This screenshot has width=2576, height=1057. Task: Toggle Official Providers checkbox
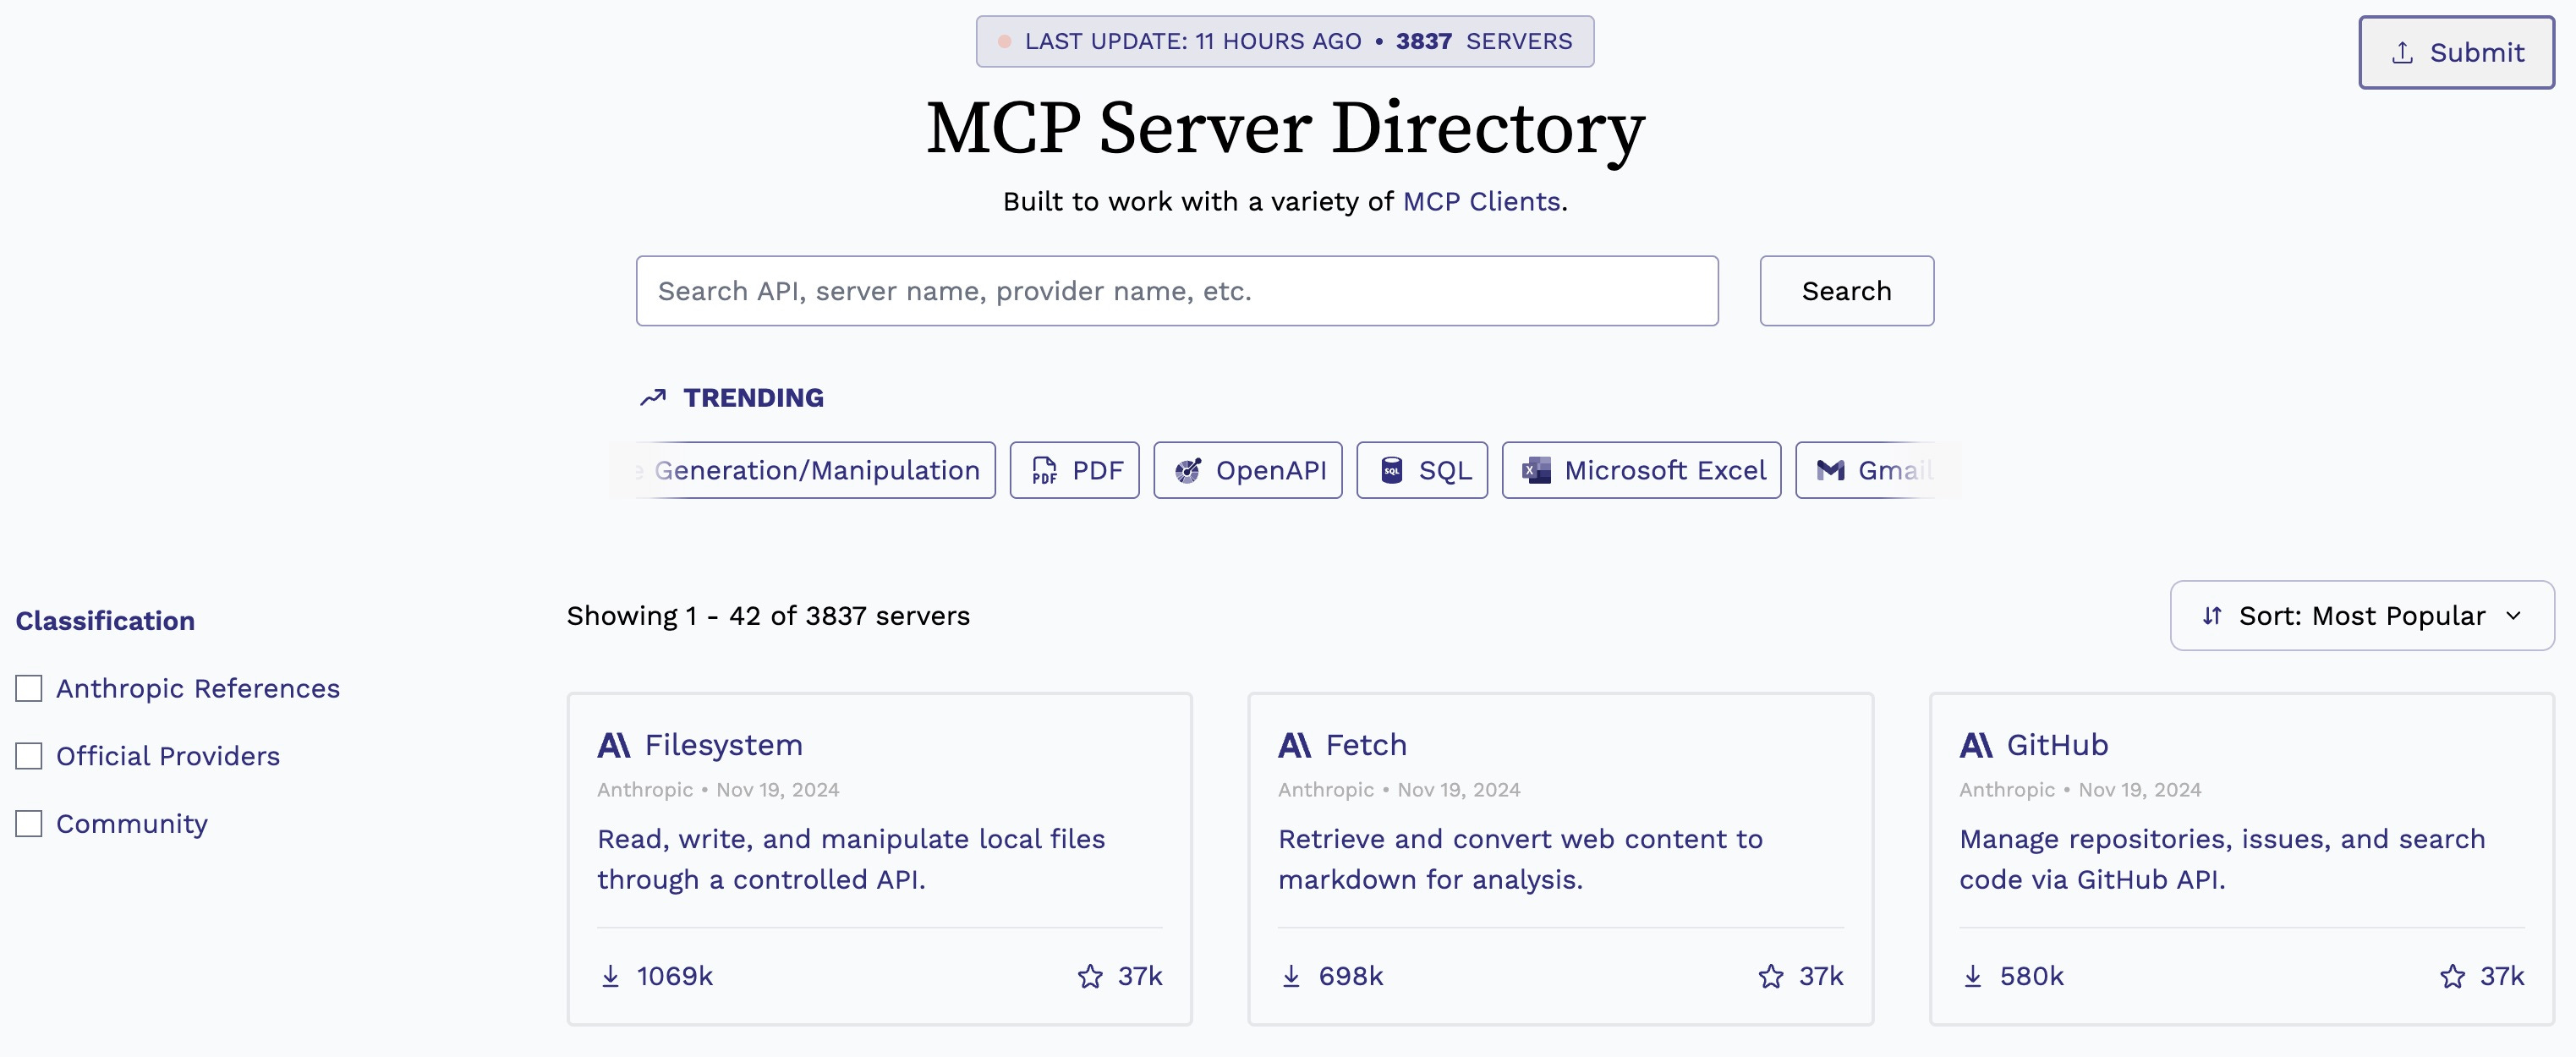pos(29,756)
